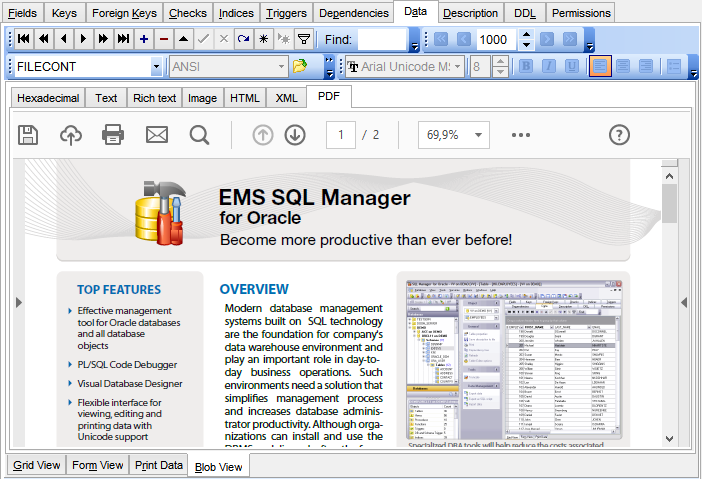Image resolution: width=702 pixels, height=479 pixels.
Task: Switch to Form View
Action: (98, 466)
